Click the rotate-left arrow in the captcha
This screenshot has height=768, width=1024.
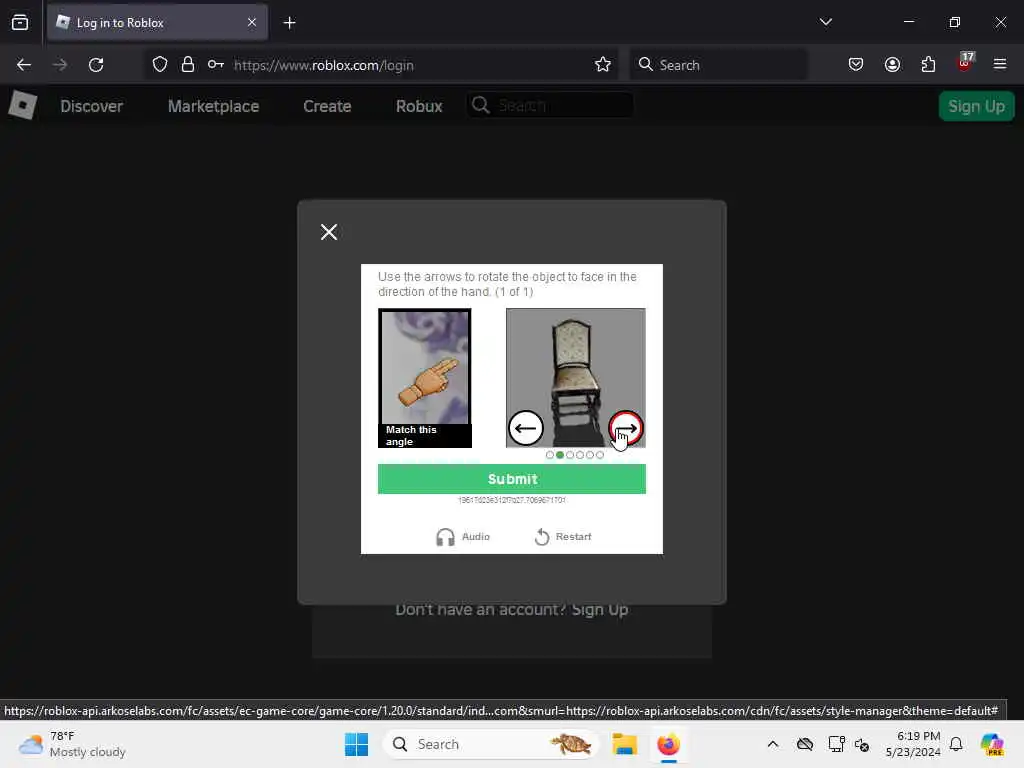pos(526,428)
